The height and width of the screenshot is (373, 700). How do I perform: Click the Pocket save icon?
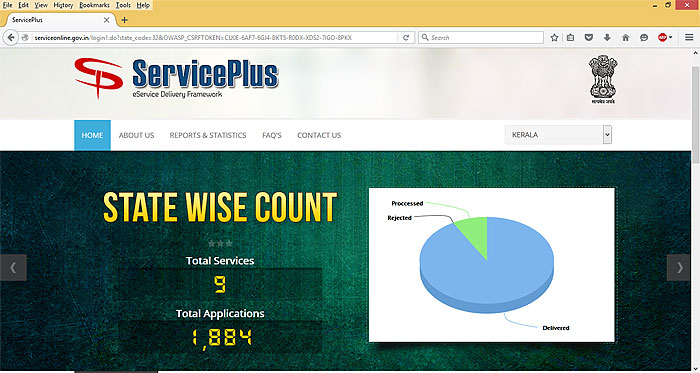click(x=589, y=38)
